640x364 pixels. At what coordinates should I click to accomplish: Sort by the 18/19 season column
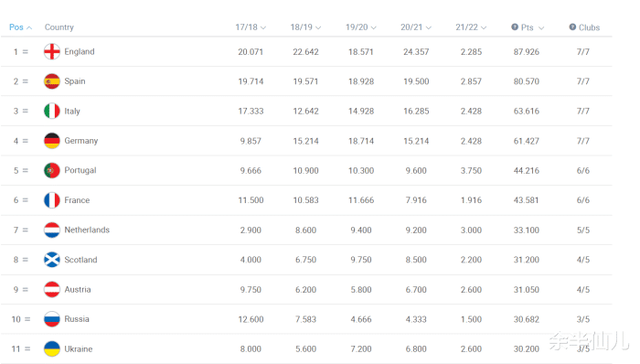click(x=306, y=27)
